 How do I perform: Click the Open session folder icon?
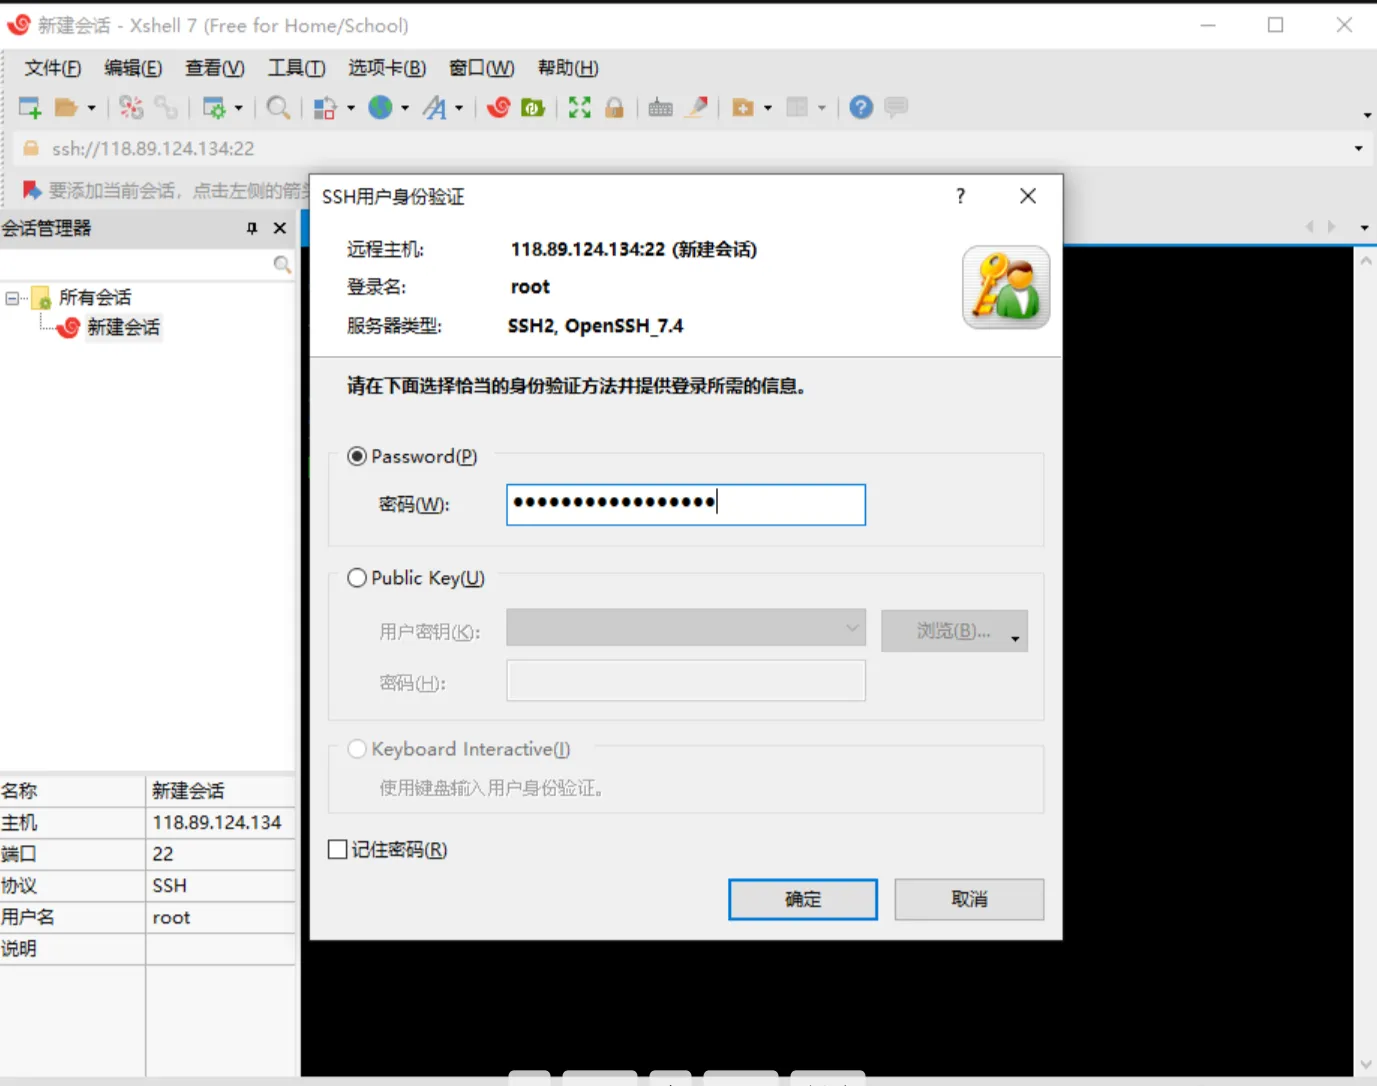tap(66, 107)
